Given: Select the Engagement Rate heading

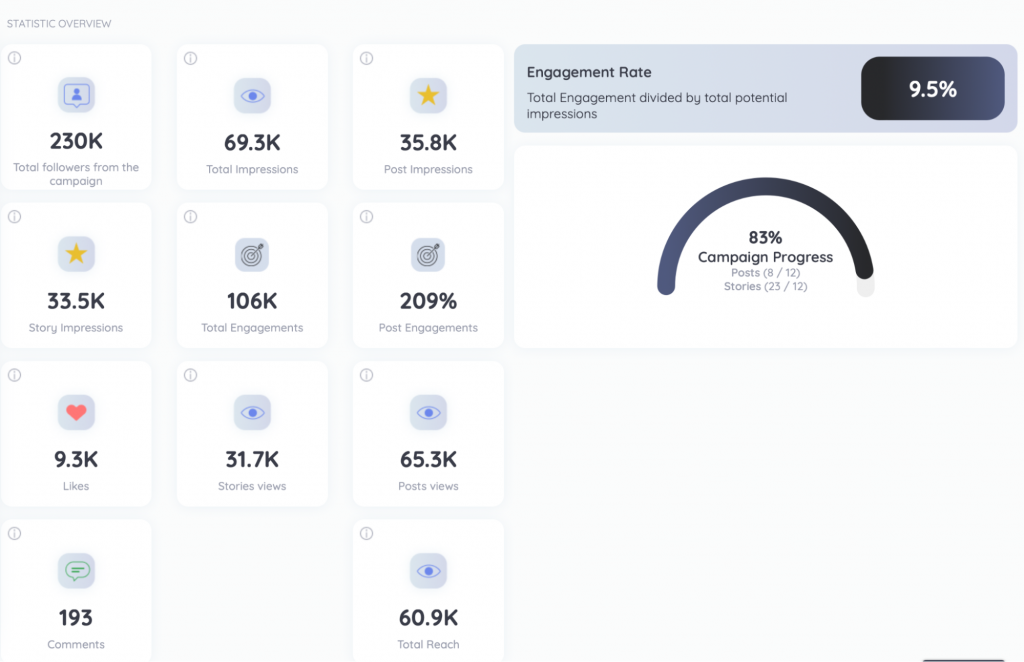Looking at the screenshot, I should coord(589,72).
